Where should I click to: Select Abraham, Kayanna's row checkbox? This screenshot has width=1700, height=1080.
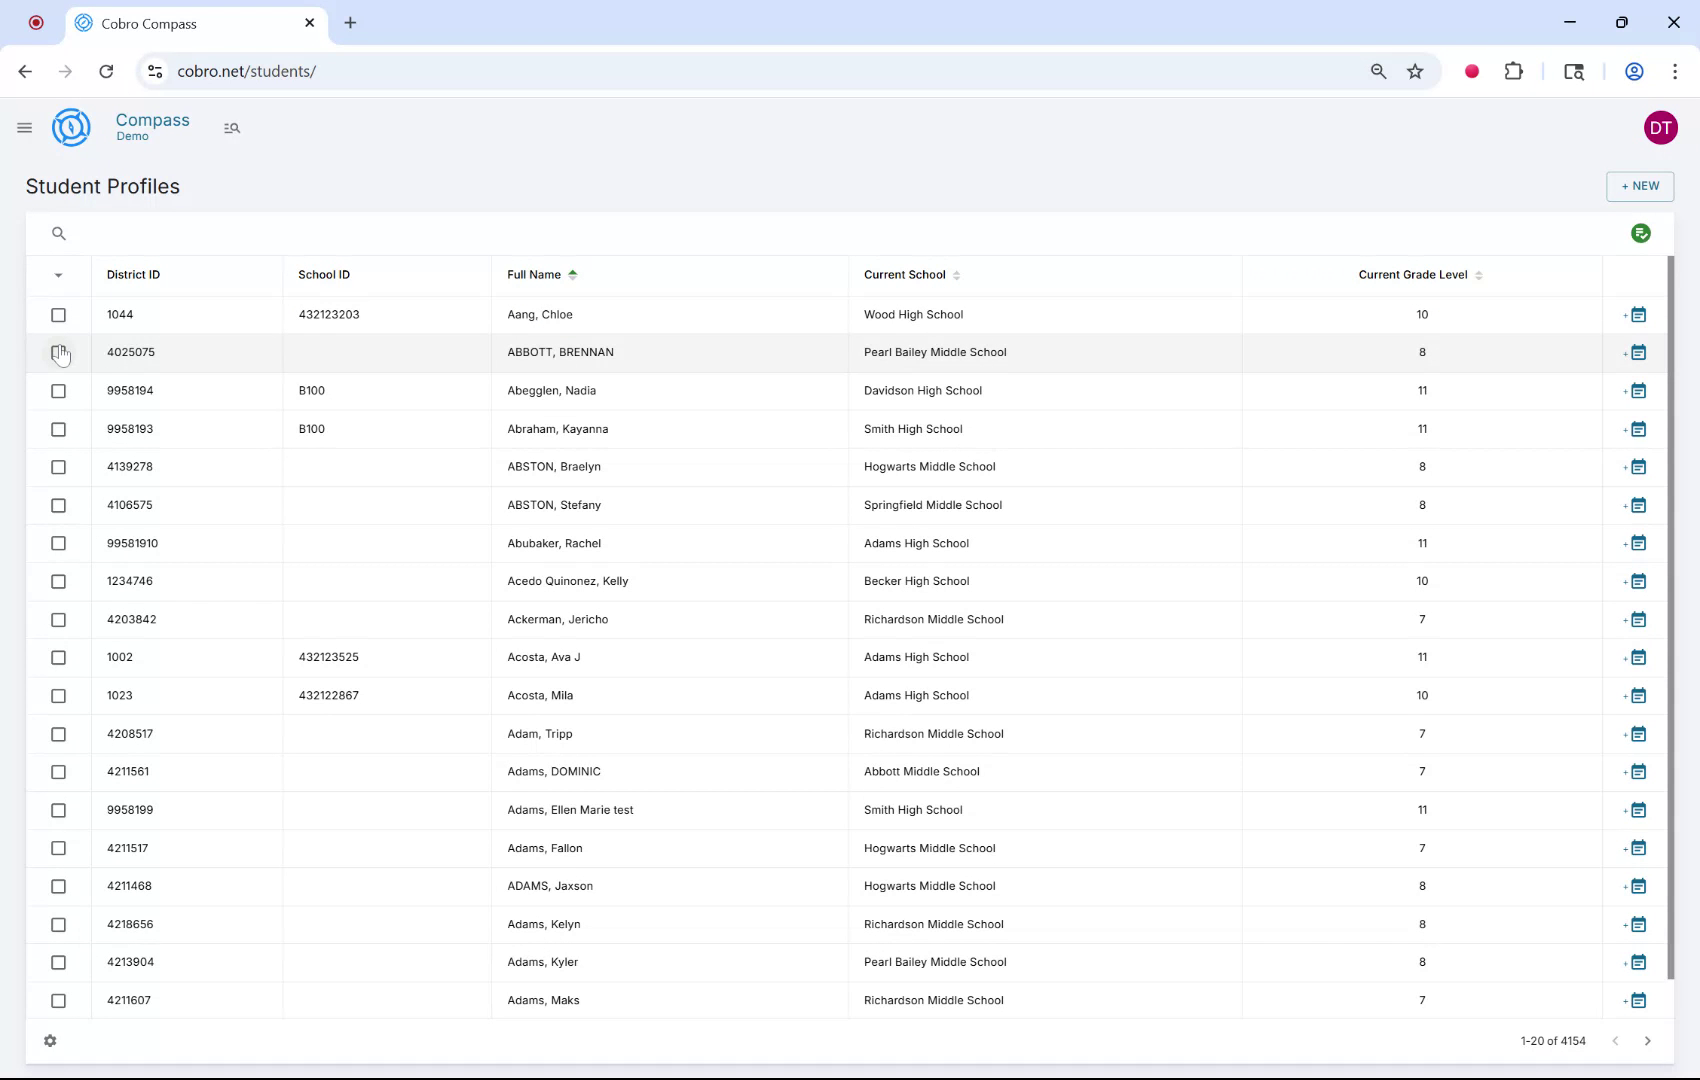tap(58, 429)
